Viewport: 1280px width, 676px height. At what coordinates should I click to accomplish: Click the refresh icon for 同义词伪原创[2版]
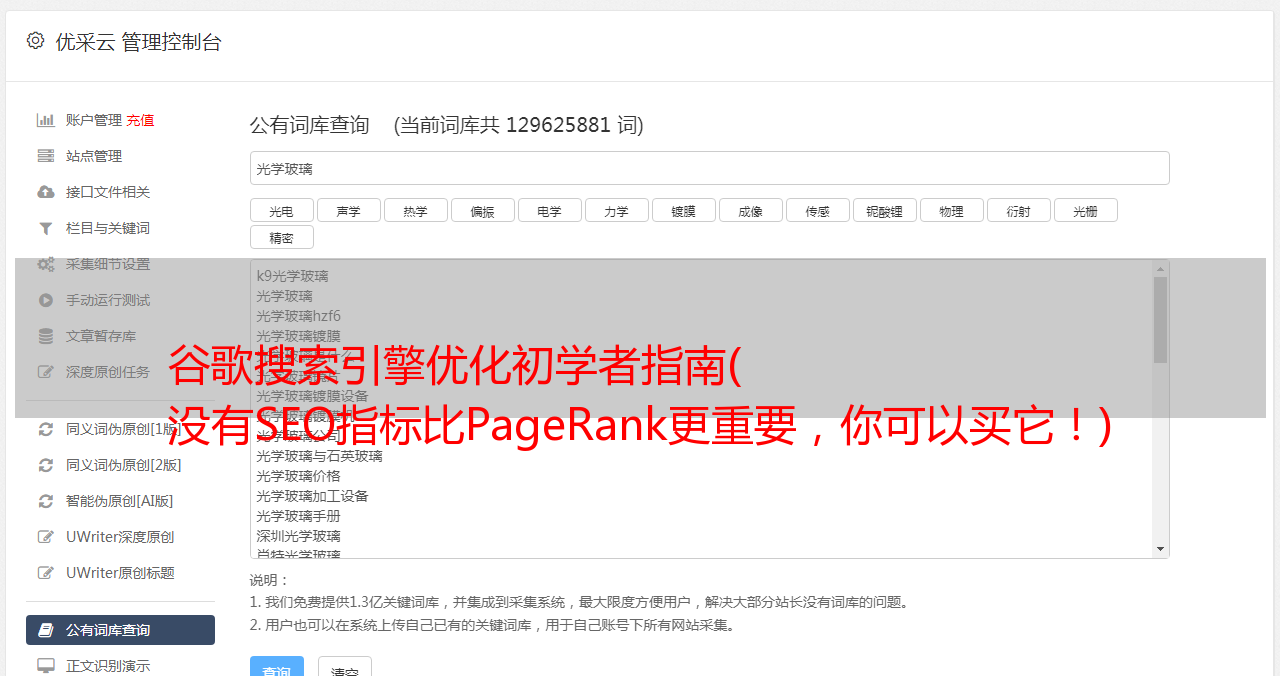(x=45, y=465)
